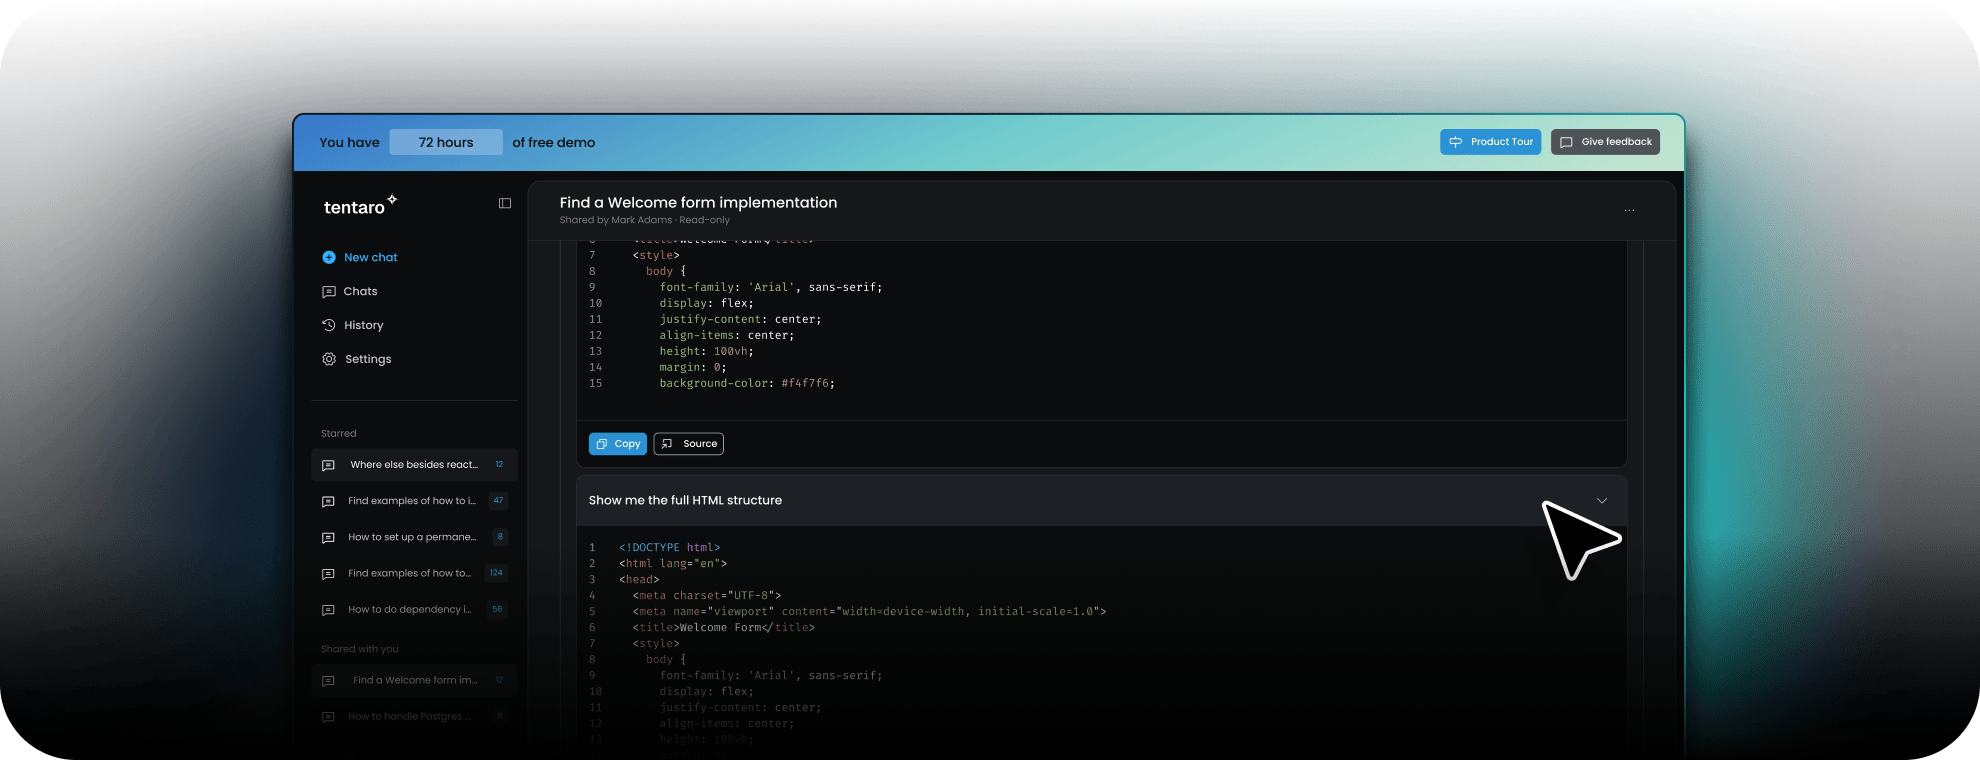The image size is (1980, 760).
Task: Open History in the sidebar
Action: tap(353, 325)
